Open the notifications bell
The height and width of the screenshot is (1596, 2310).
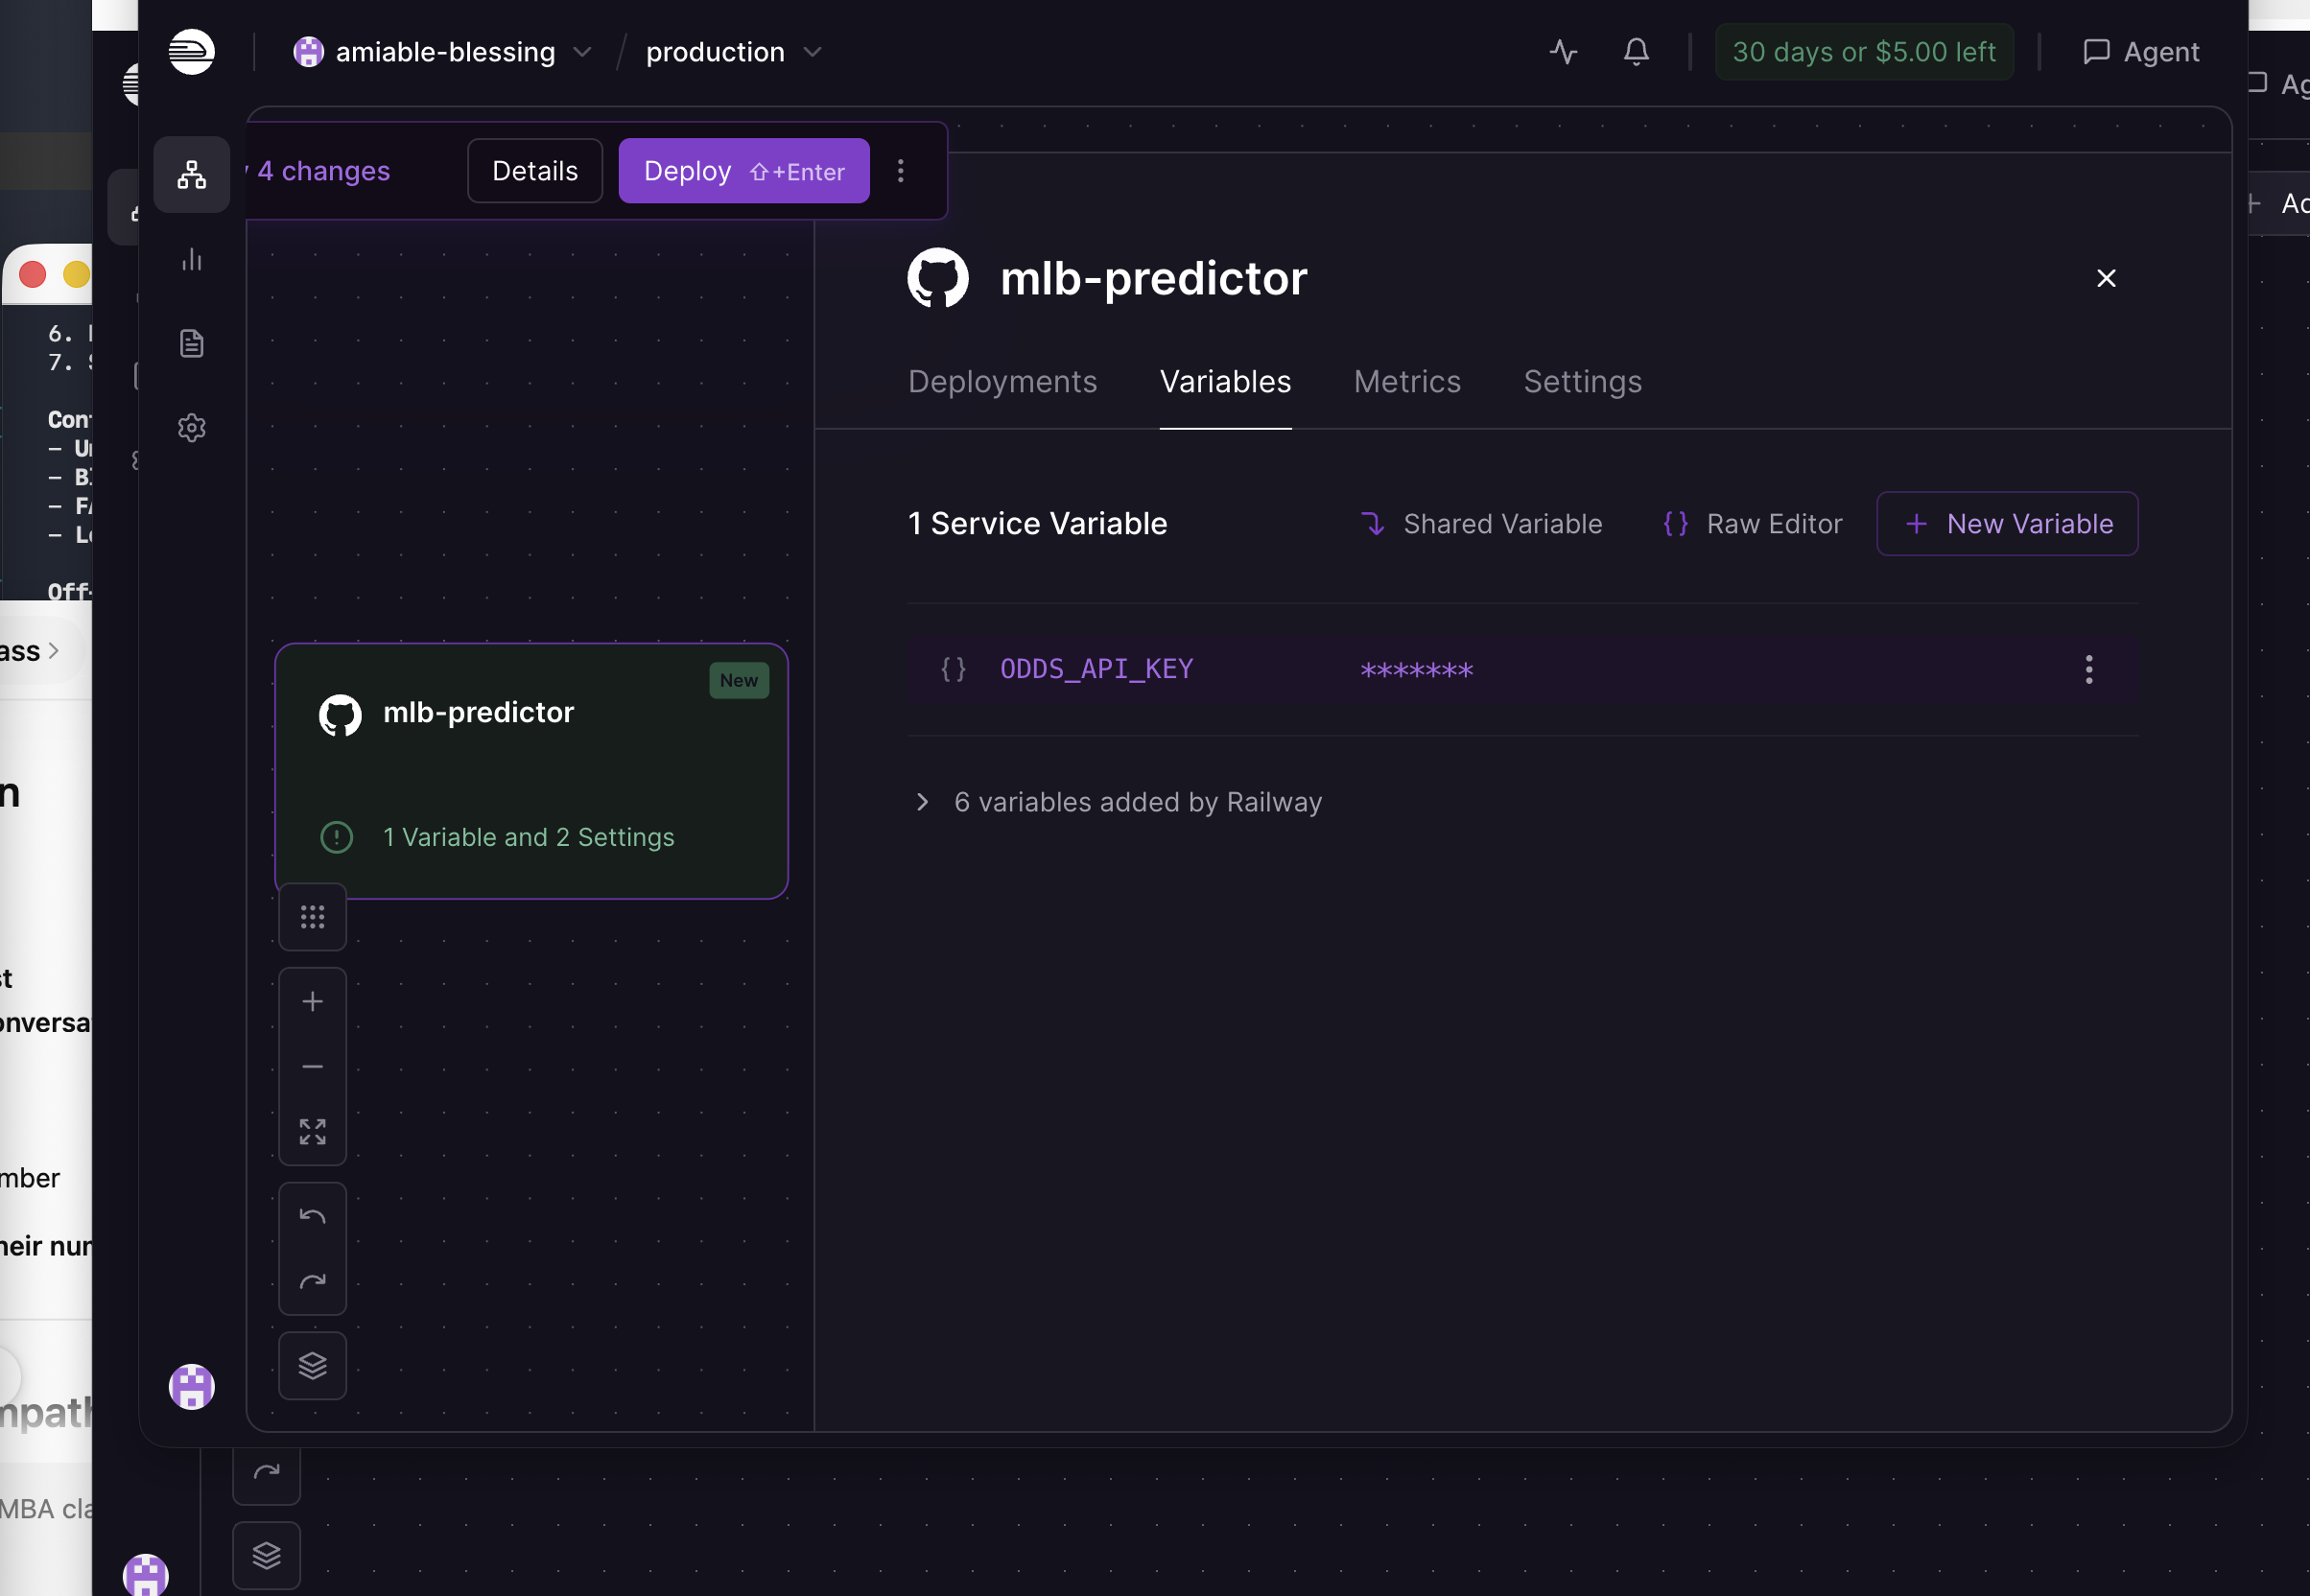click(x=1635, y=52)
